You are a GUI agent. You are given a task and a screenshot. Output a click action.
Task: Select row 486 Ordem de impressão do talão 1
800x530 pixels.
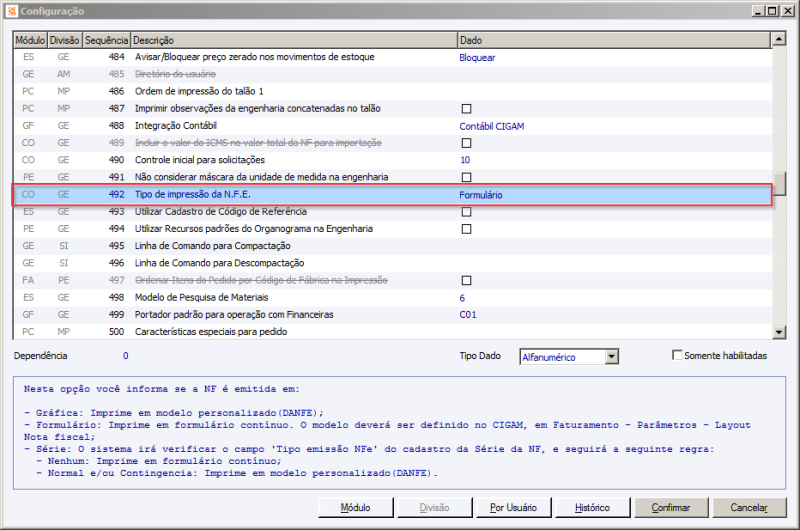click(392, 91)
